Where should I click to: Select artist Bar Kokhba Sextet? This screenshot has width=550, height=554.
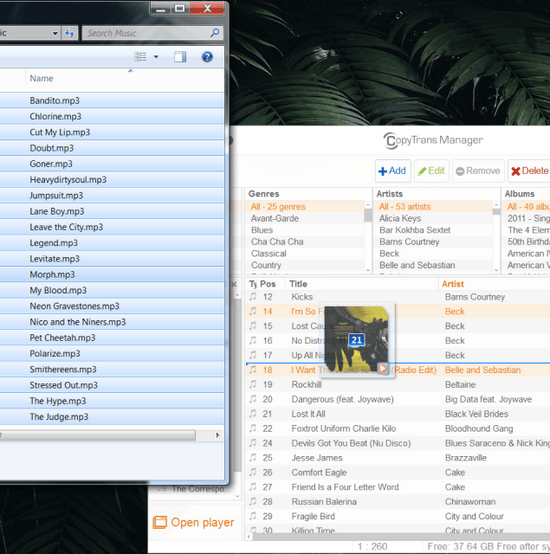415,230
